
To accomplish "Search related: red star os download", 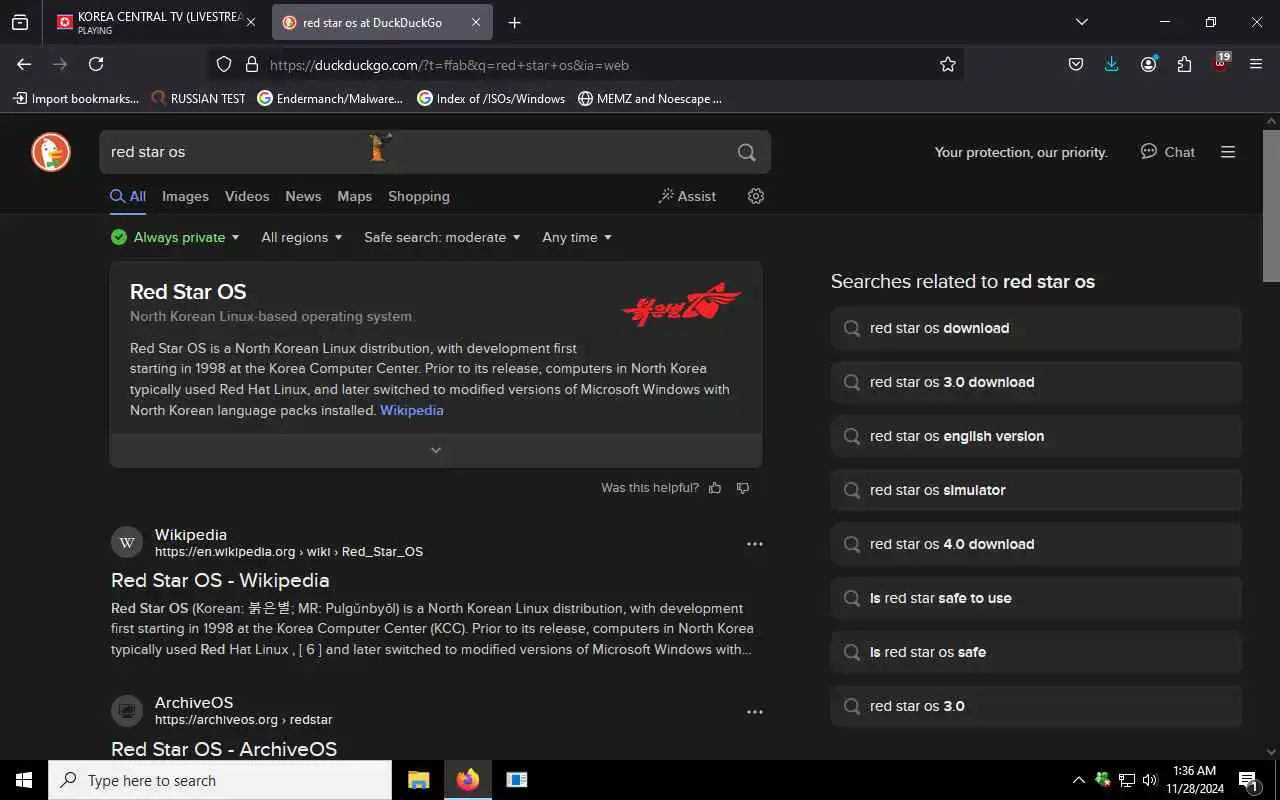I will pos(1036,328).
